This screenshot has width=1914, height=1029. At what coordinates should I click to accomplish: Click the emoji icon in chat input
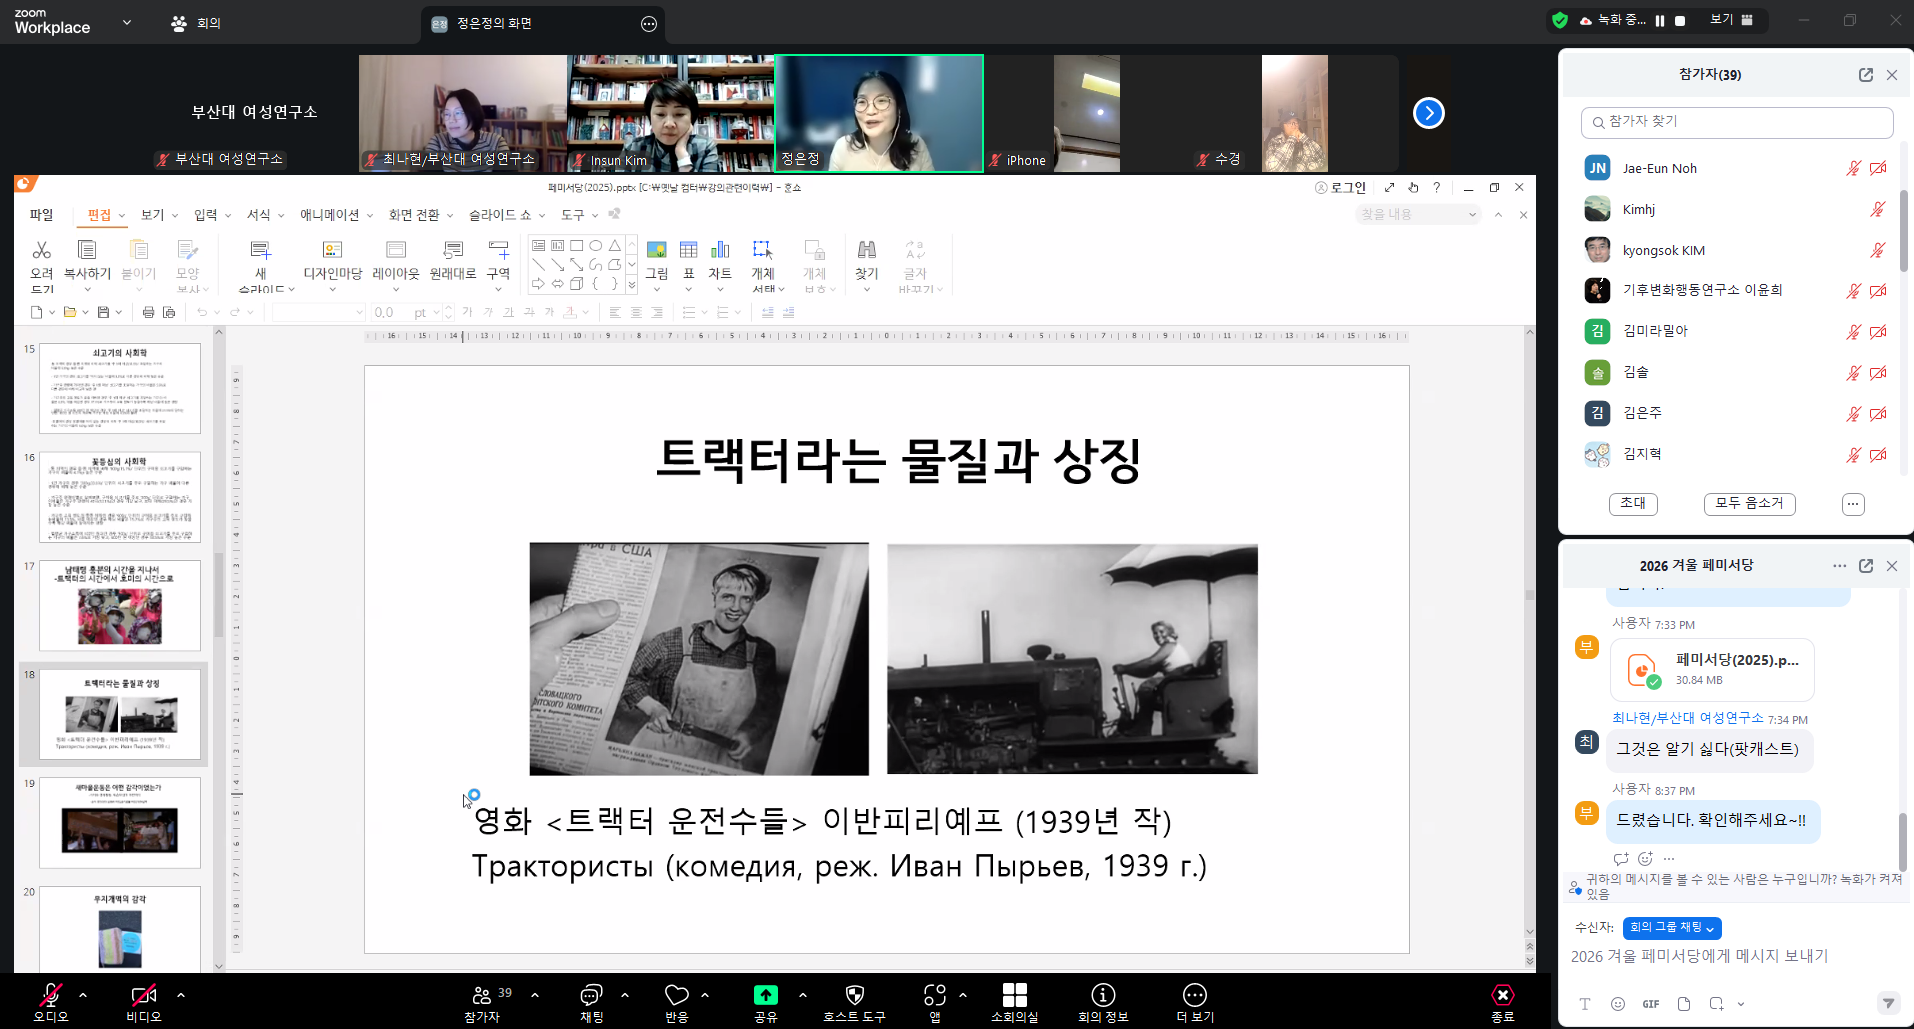pyautogui.click(x=1618, y=1004)
